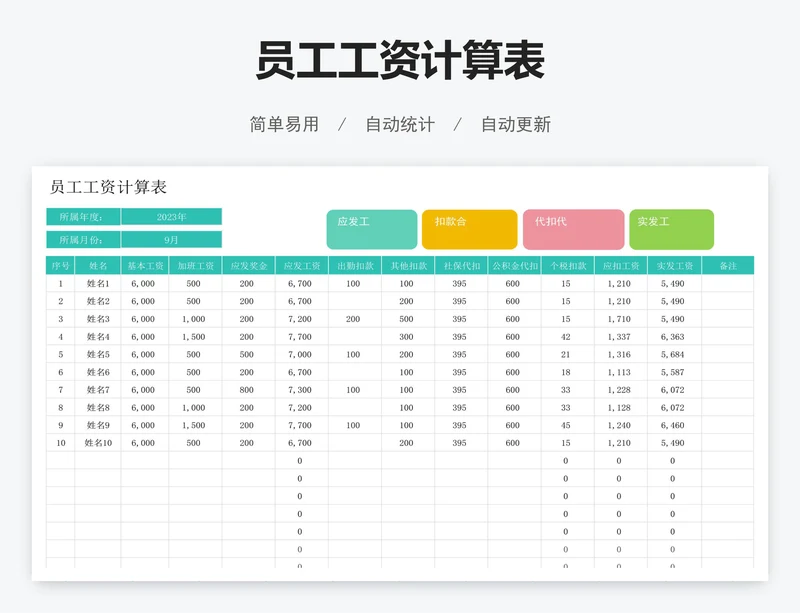The width and height of the screenshot is (800, 613).
Task: Click the green 实发工 summary card
Action: pyautogui.click(x=671, y=229)
